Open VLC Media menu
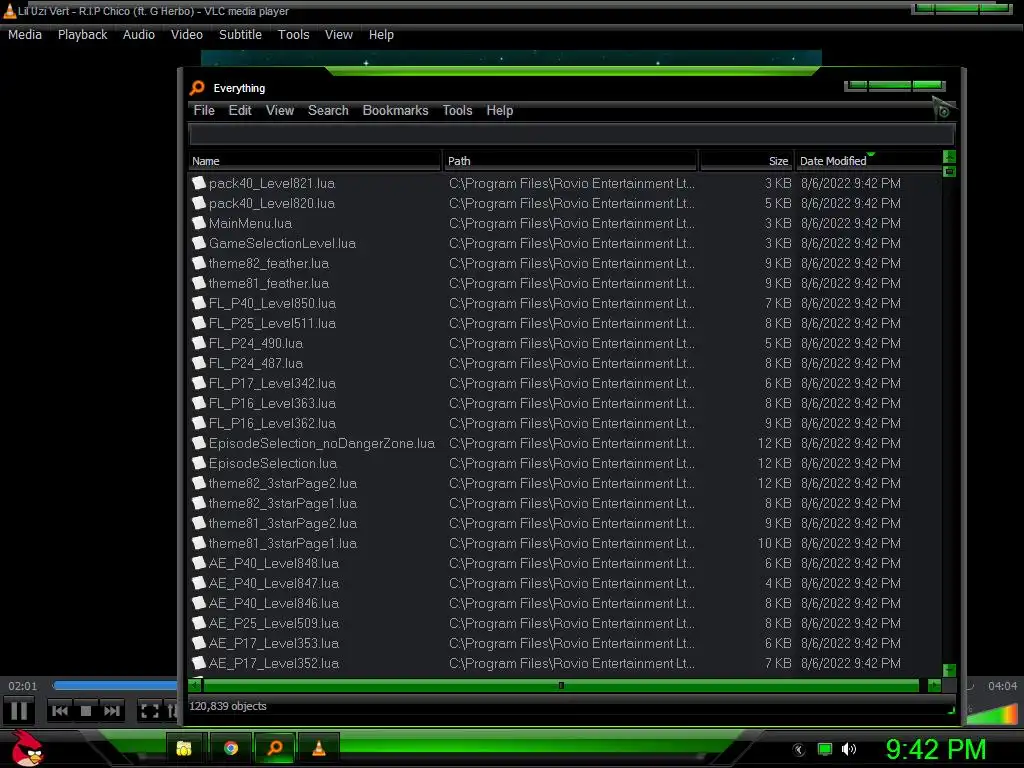 25,35
